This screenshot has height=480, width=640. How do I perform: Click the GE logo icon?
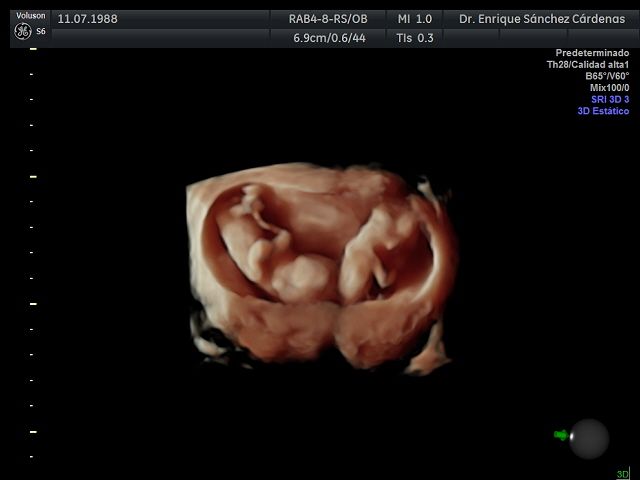23,31
